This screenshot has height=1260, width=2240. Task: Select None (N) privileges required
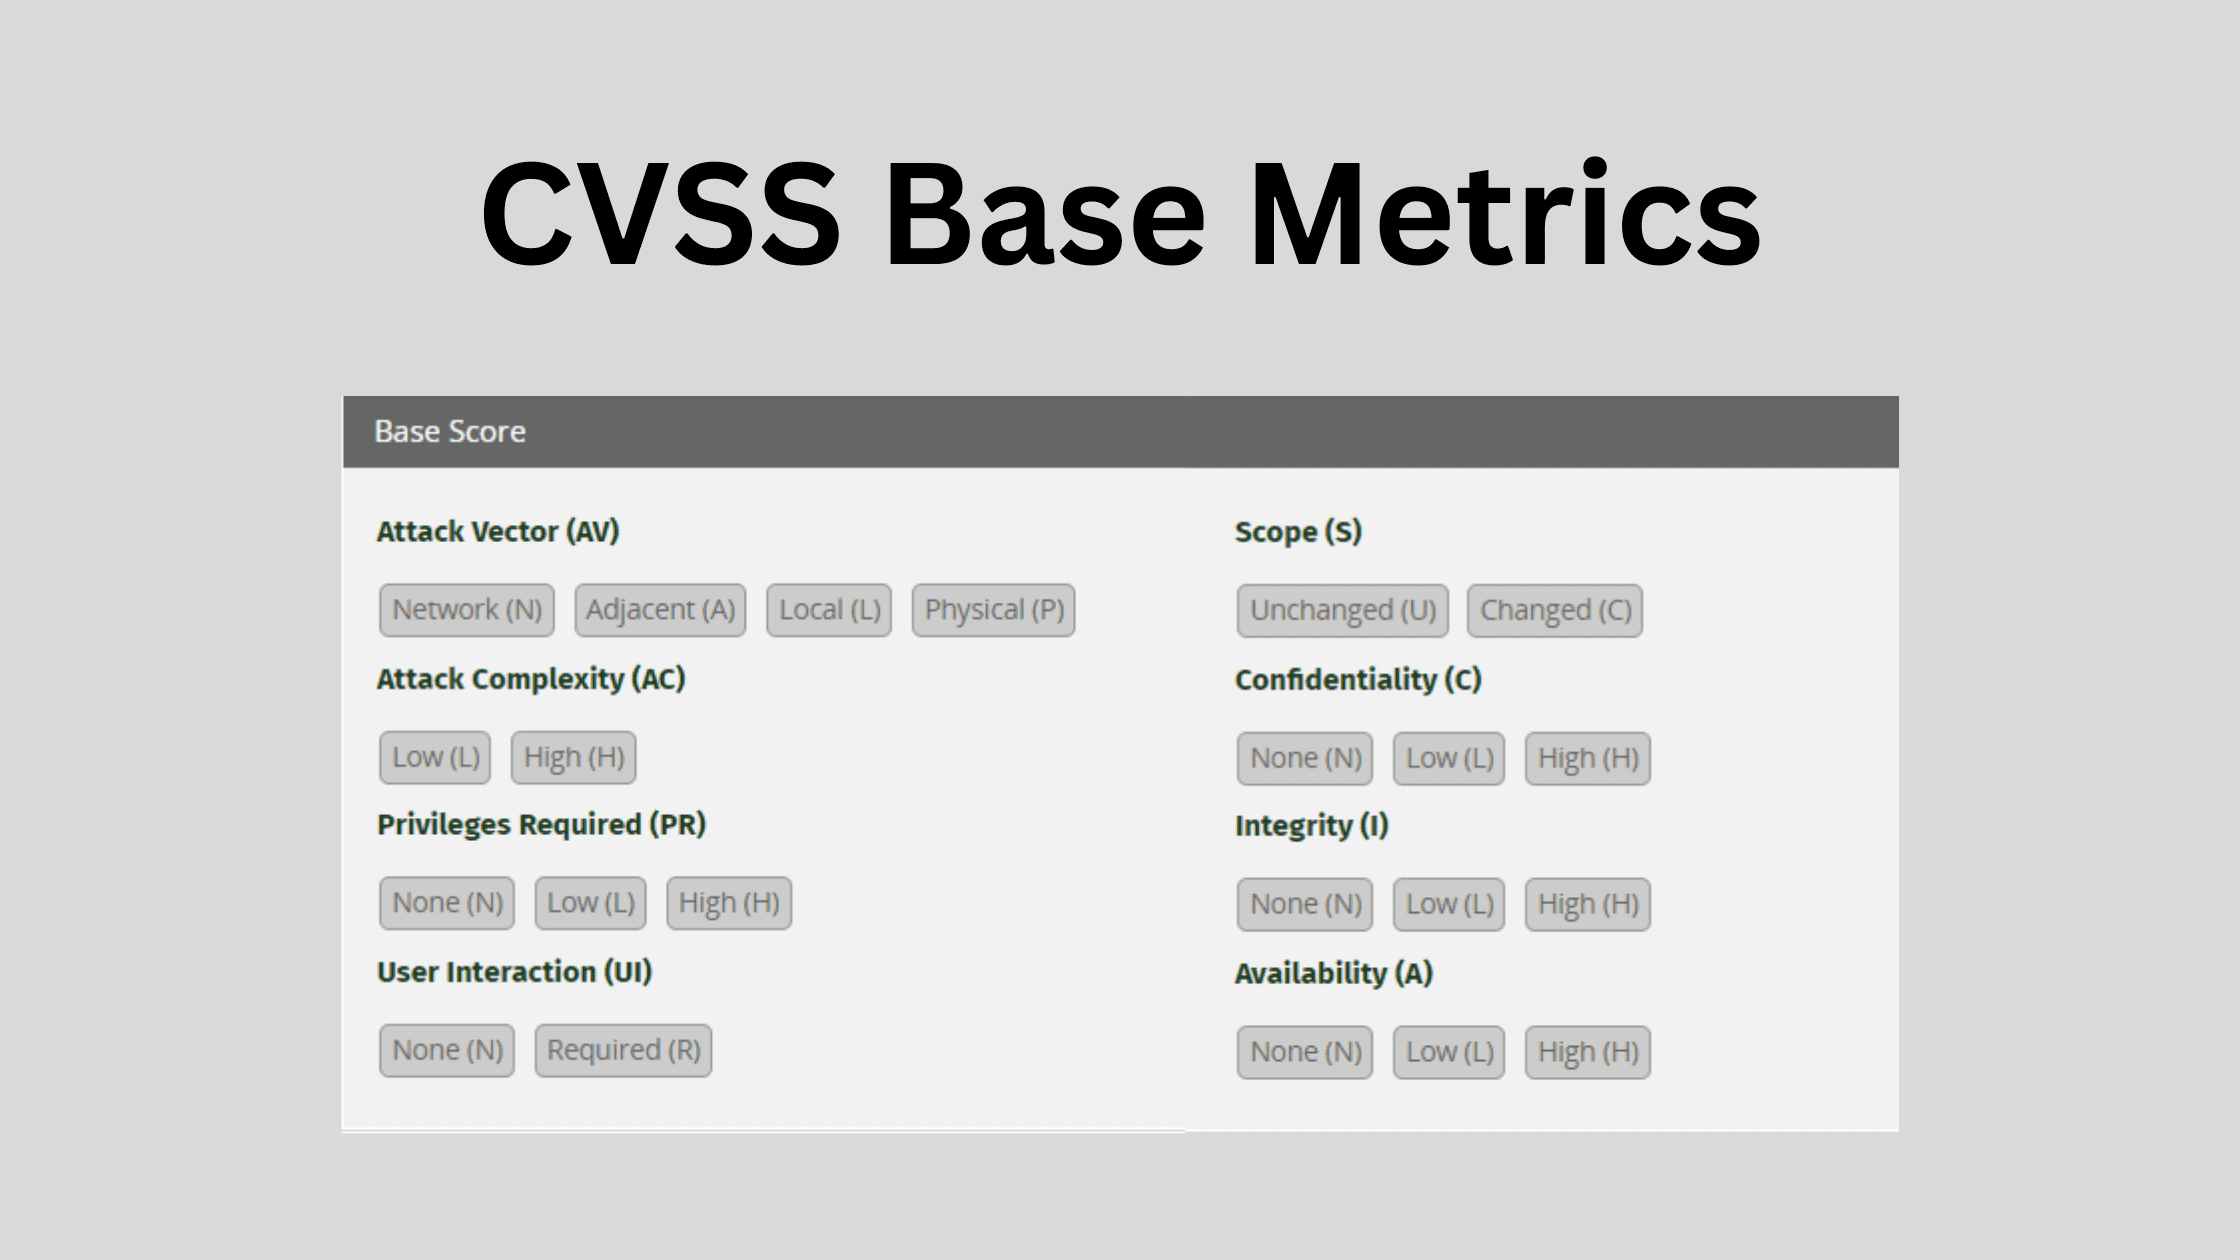pyautogui.click(x=446, y=903)
